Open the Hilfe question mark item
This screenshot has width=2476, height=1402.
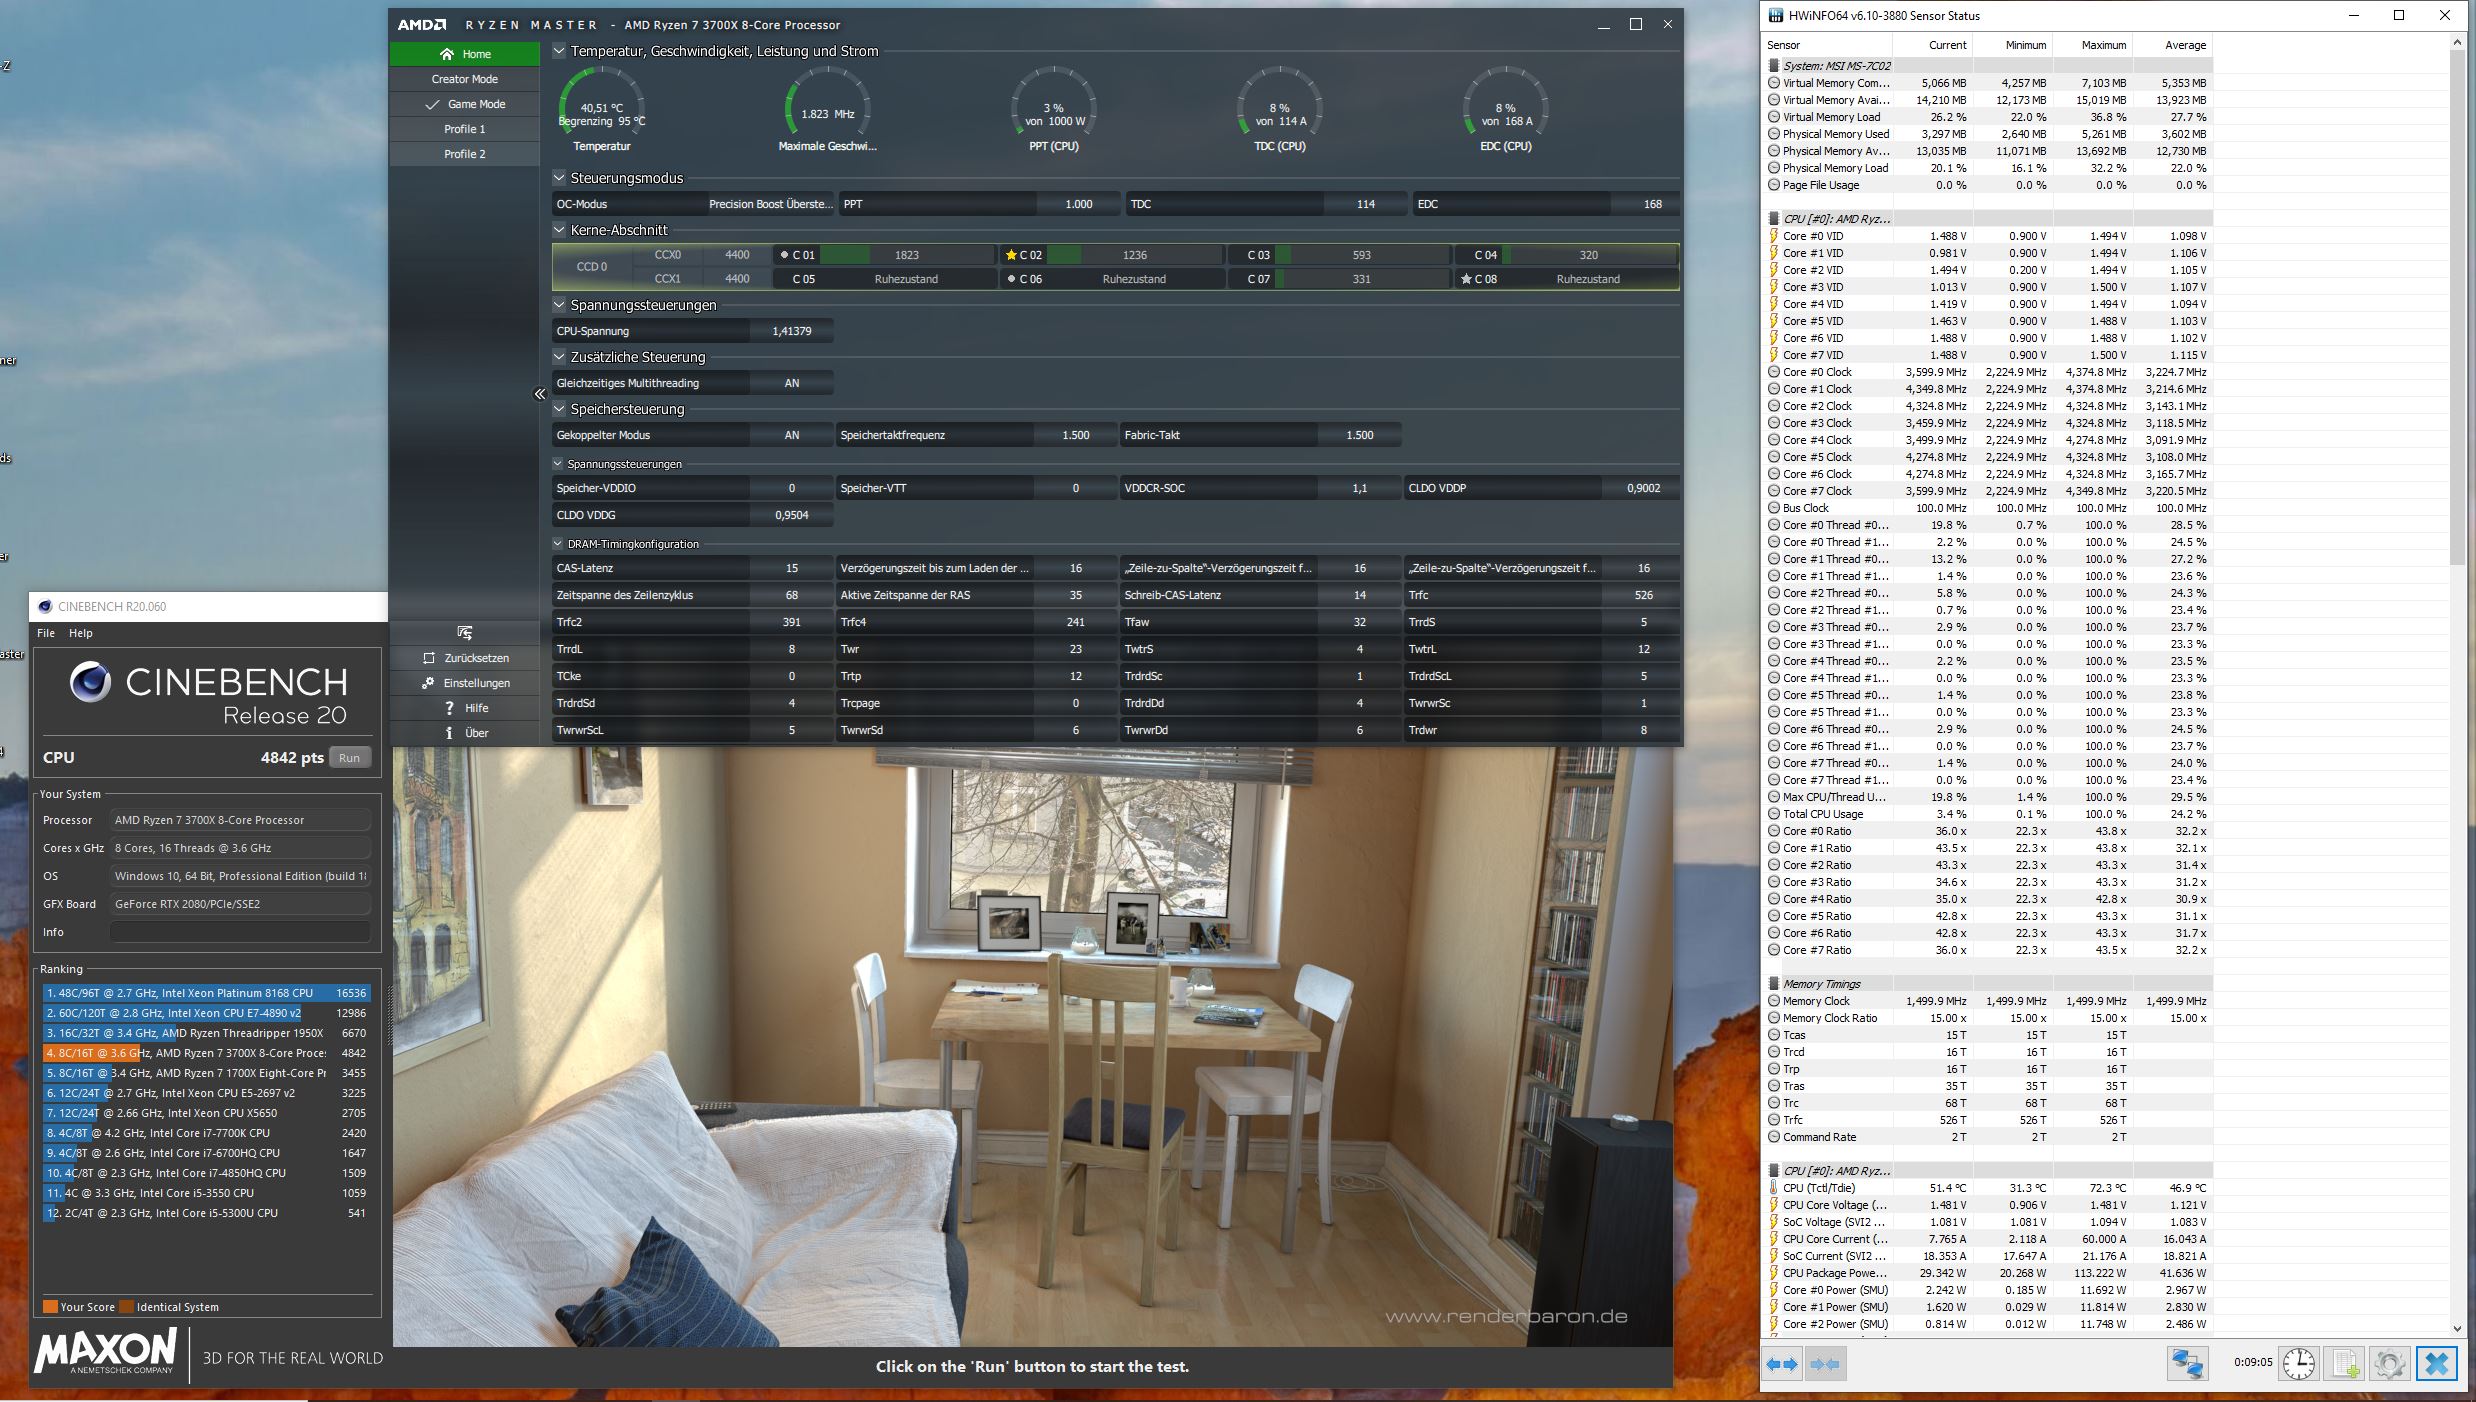(465, 708)
